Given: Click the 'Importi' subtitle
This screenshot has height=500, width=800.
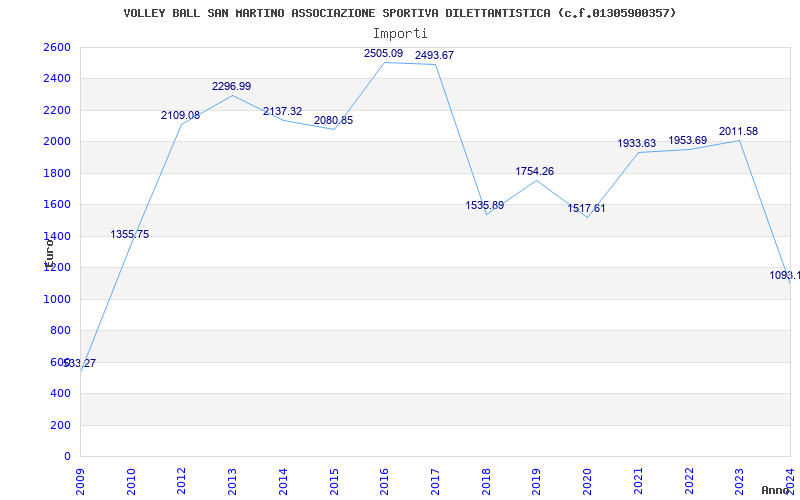Looking at the screenshot, I should [x=400, y=34].
